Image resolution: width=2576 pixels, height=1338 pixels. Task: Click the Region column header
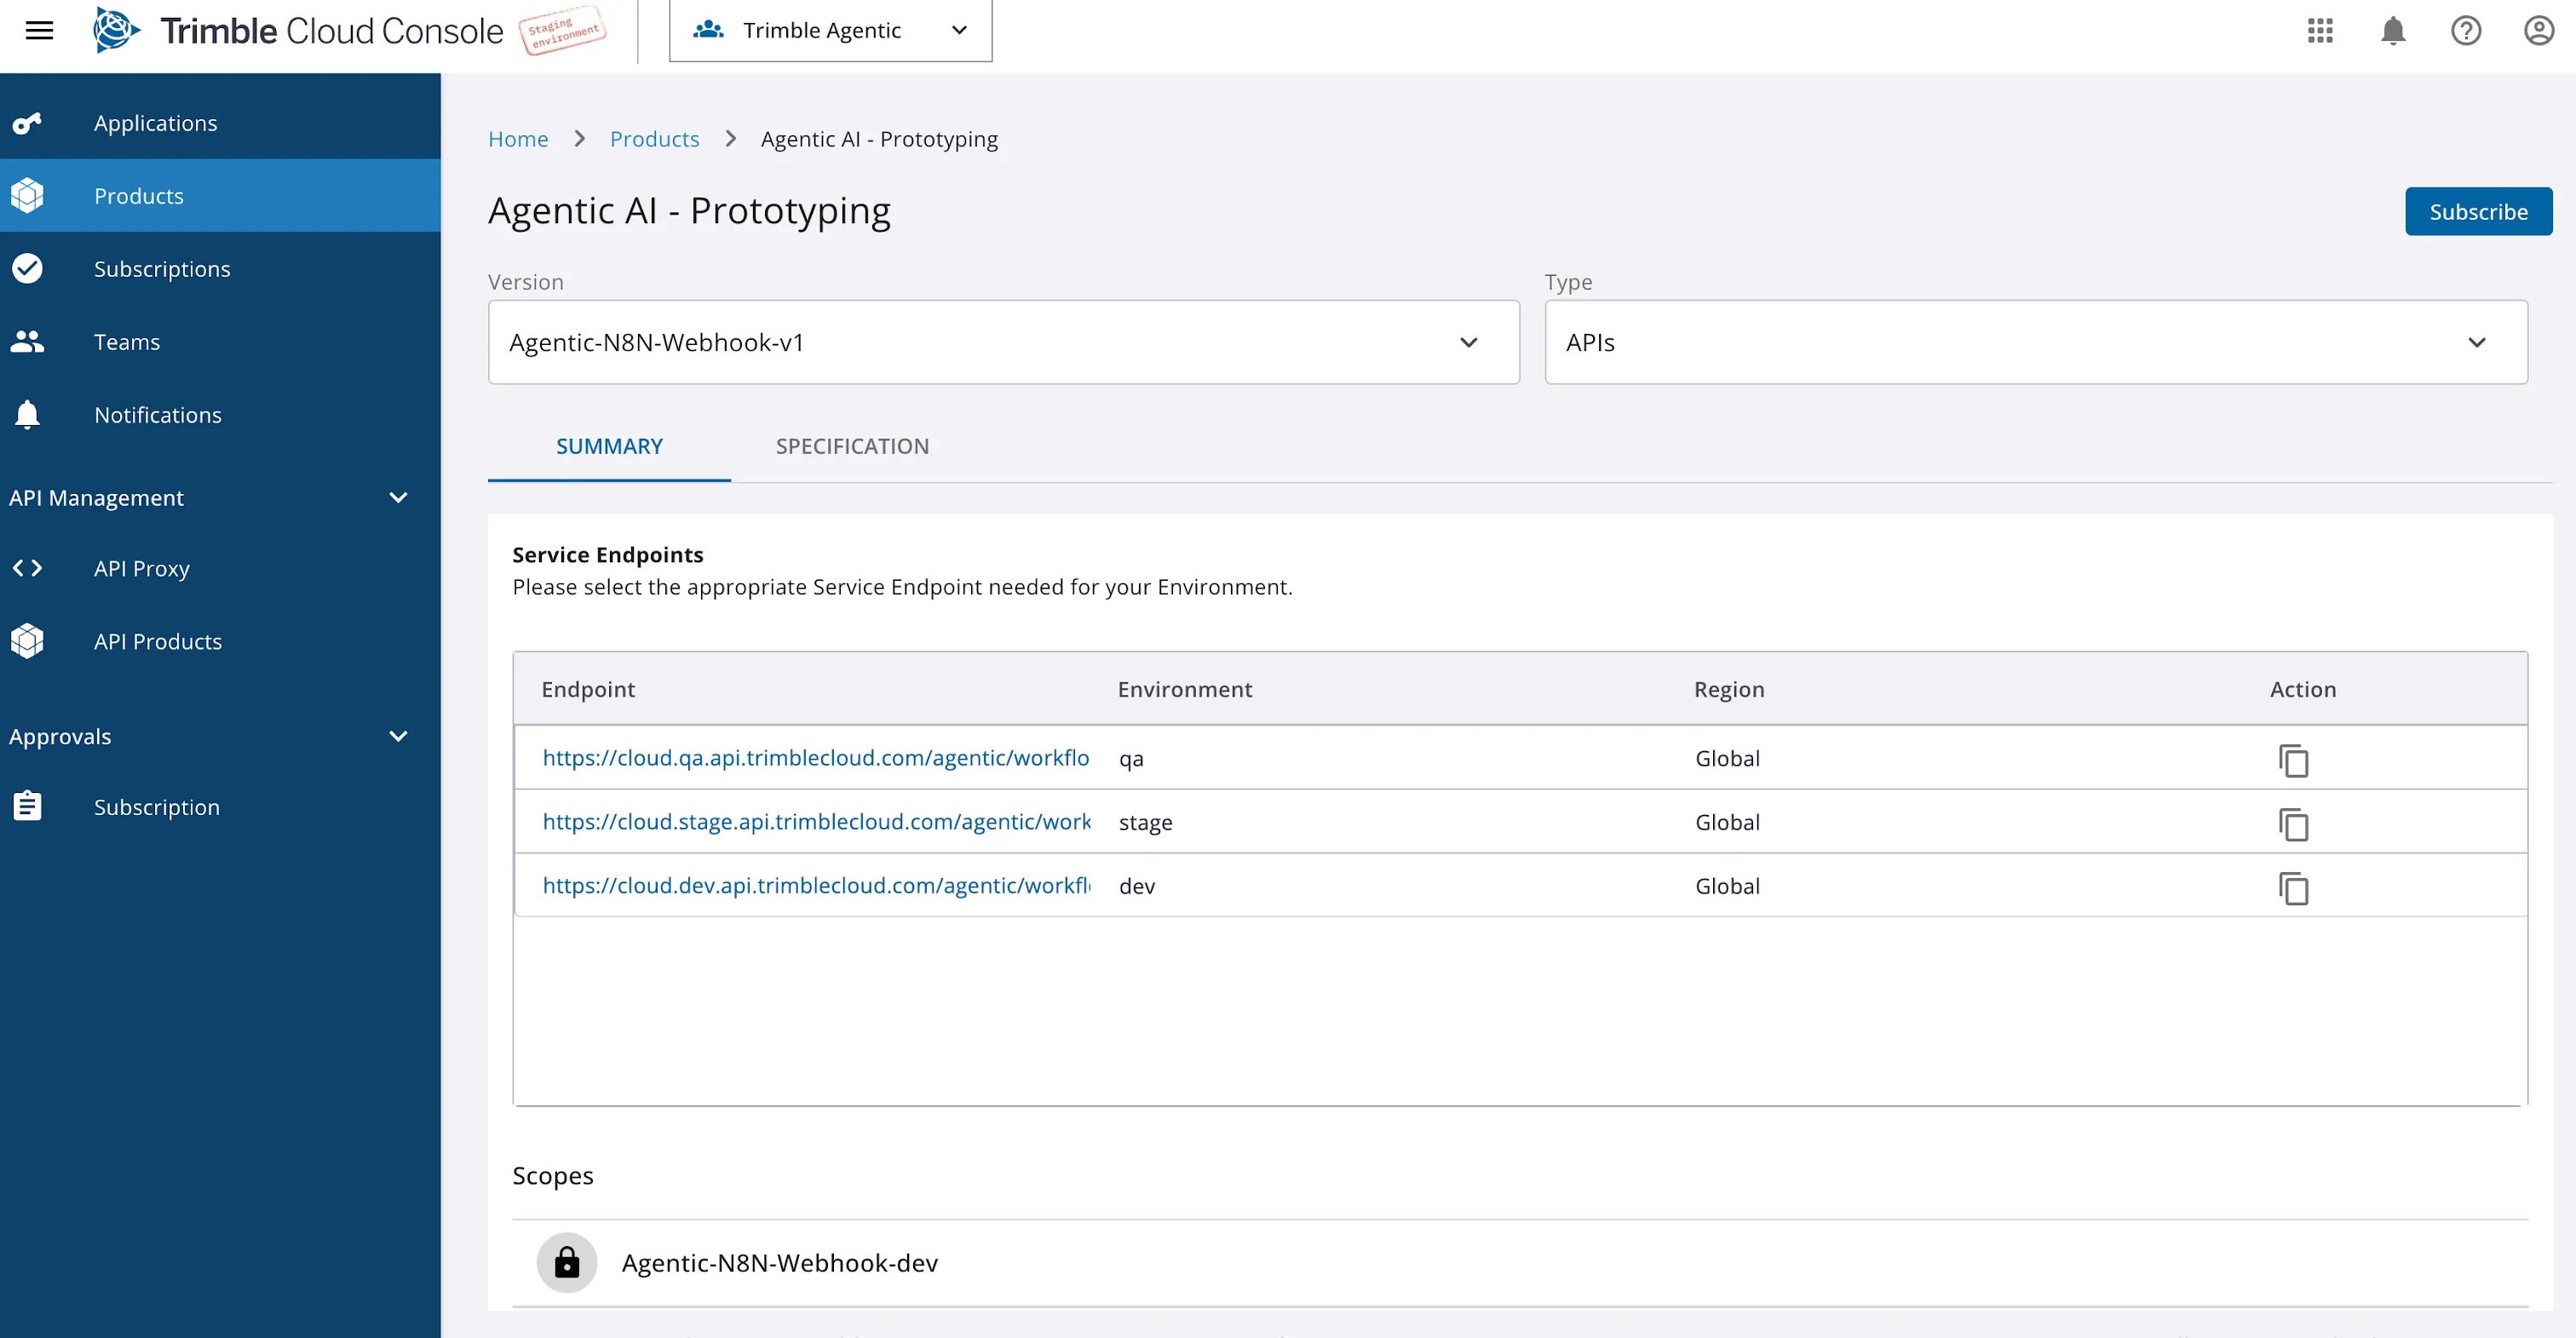pos(1729,689)
